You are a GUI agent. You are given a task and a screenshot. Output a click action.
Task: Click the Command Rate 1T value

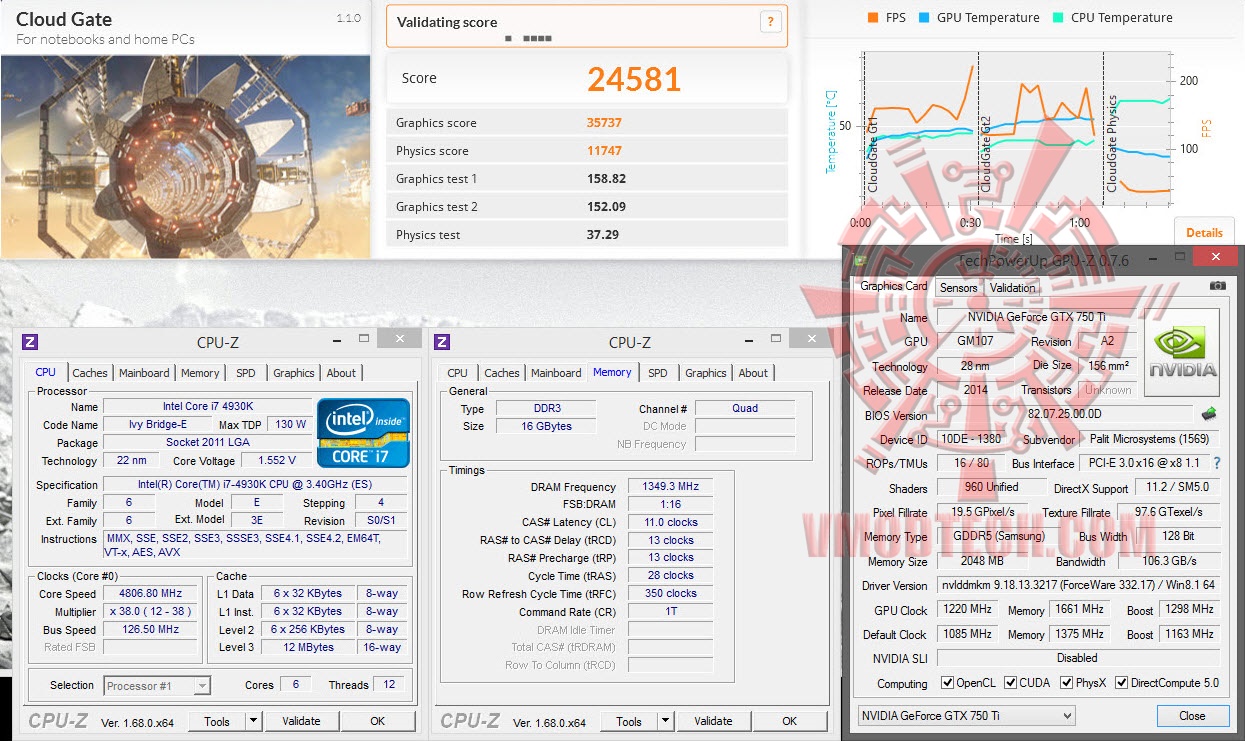tap(670, 612)
